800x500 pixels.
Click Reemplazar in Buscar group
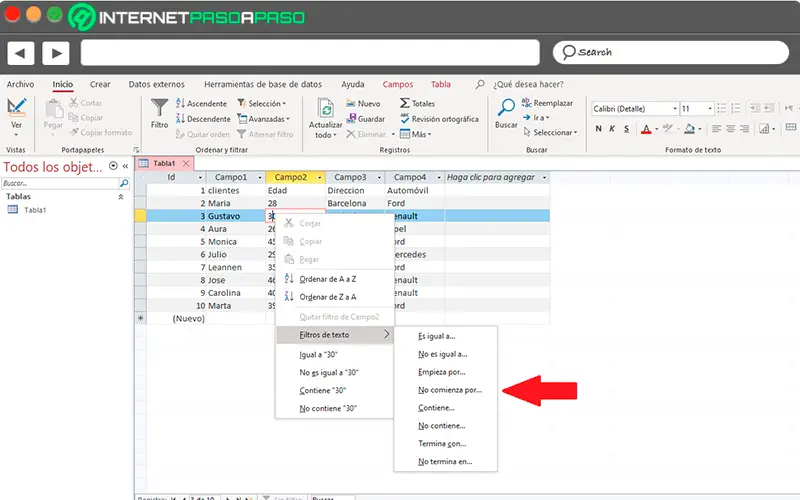[x=547, y=103]
